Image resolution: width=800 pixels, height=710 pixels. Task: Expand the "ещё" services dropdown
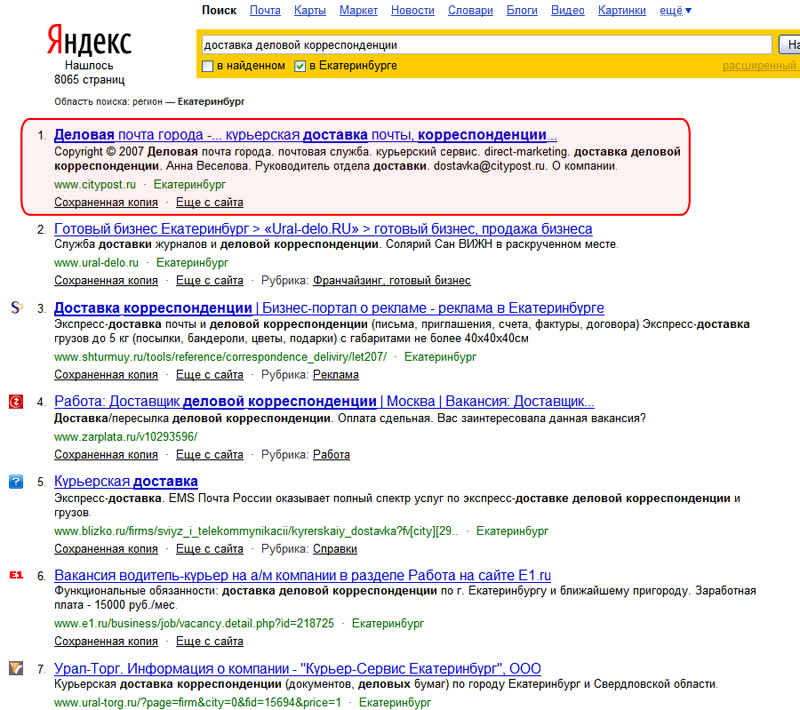point(676,11)
